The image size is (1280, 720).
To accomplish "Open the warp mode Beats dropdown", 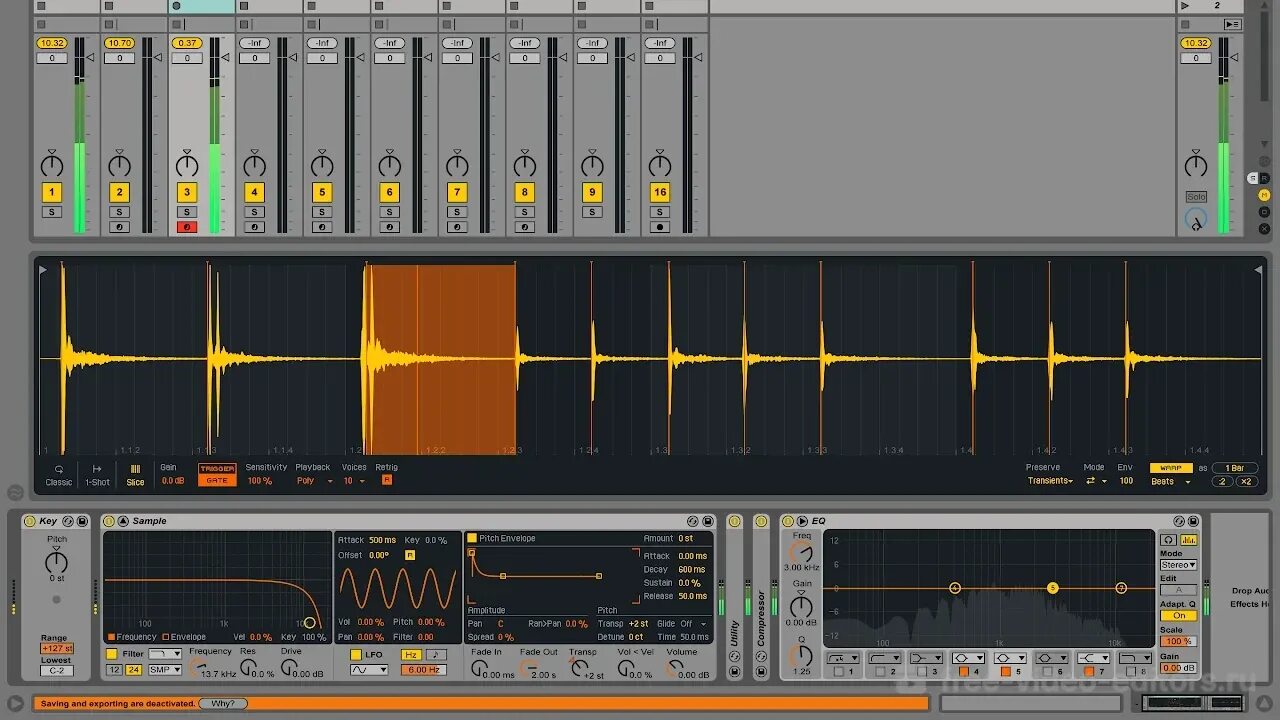I will (1170, 481).
